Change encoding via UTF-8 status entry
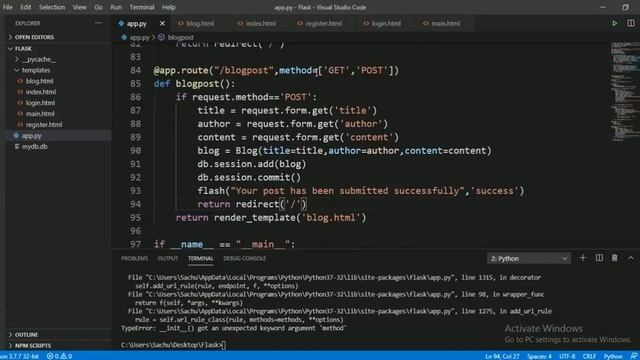The height and width of the screenshot is (360, 640). (x=567, y=356)
